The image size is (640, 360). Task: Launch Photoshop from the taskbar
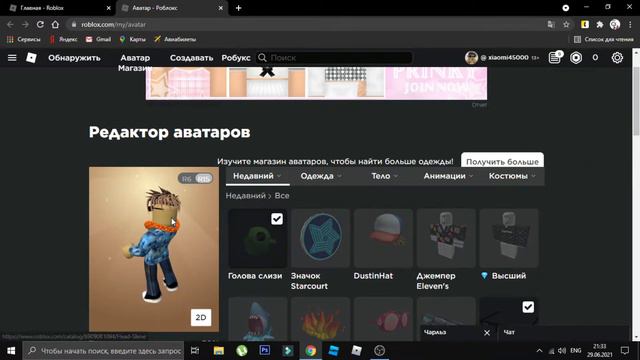264,351
